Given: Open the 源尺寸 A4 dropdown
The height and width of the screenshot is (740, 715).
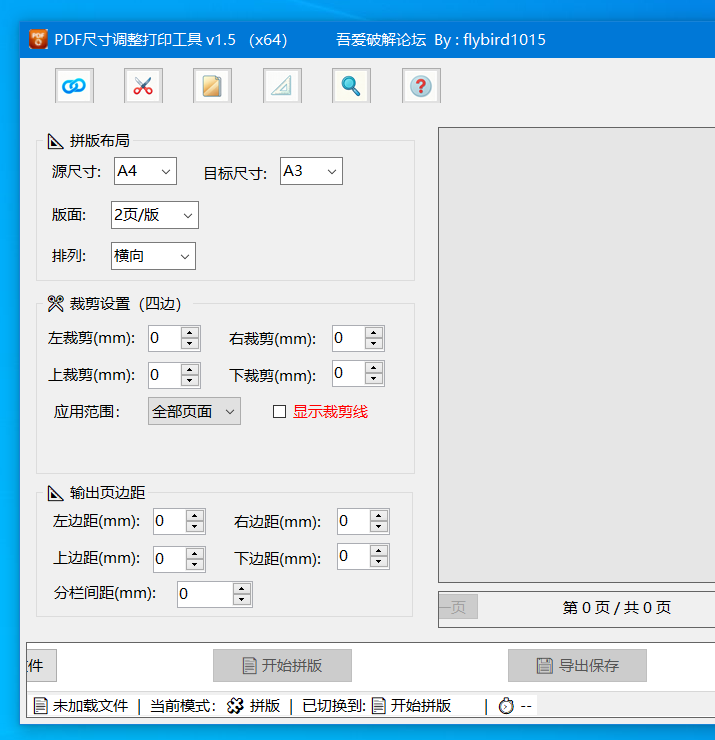Looking at the screenshot, I should 145,171.
